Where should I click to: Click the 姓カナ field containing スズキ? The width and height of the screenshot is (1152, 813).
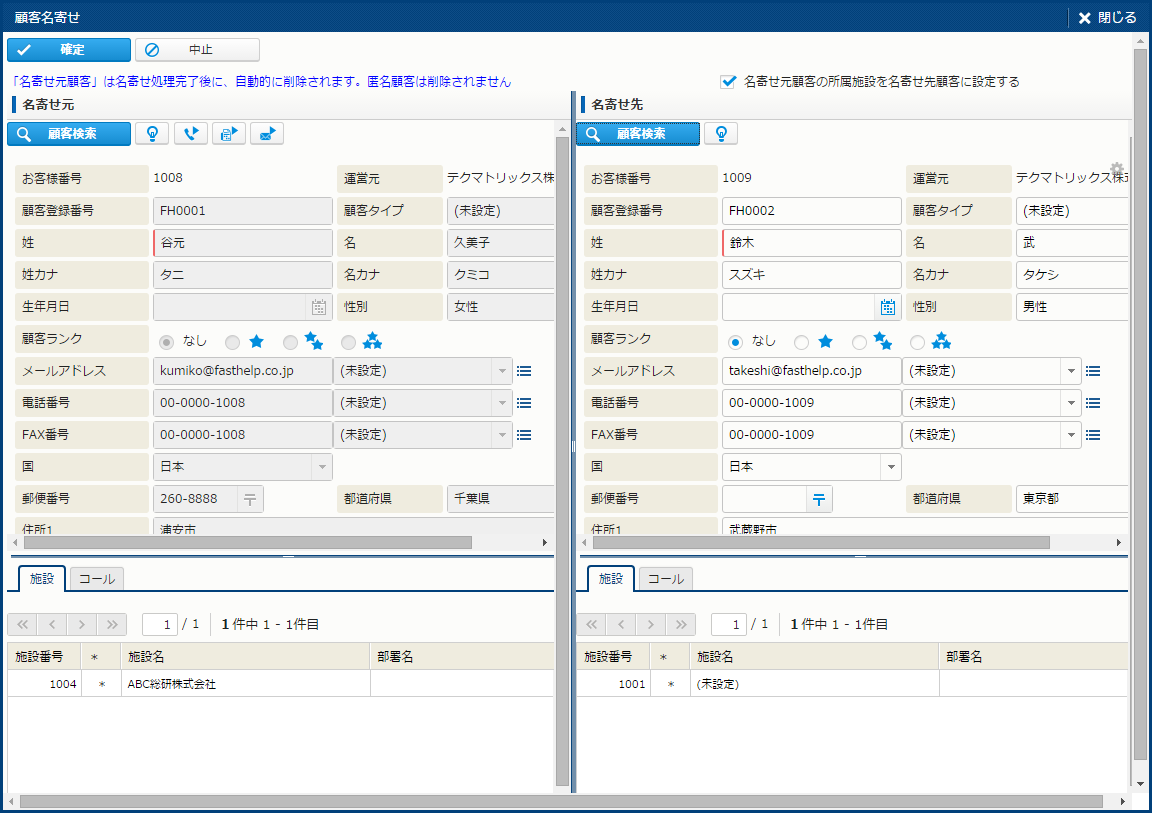[x=810, y=275]
